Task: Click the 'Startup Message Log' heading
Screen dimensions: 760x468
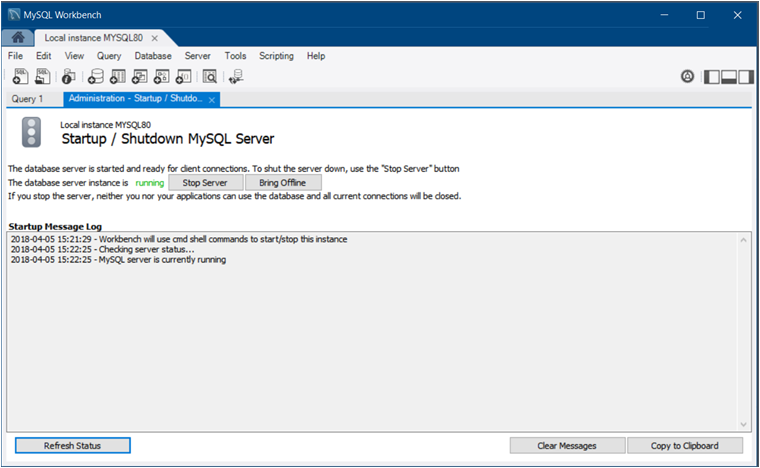Action: coord(55,226)
